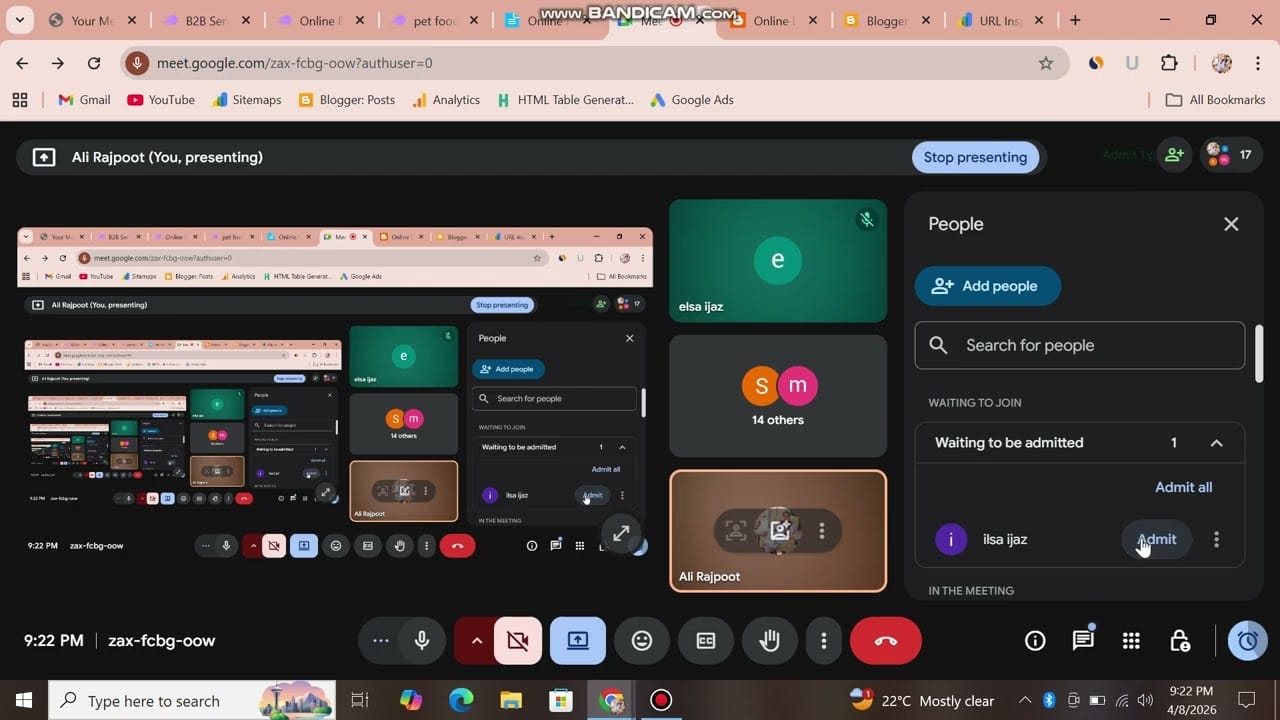Click the blue clock timer icon

coord(1248,641)
